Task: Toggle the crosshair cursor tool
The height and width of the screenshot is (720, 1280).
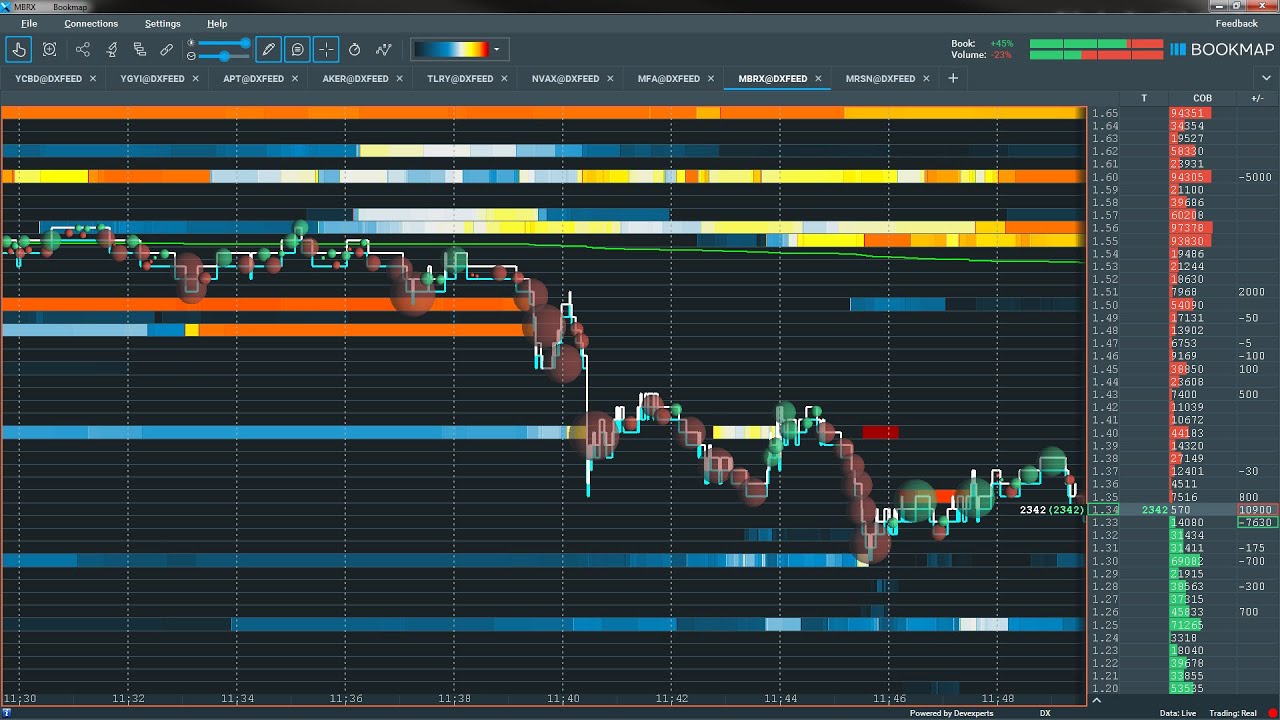Action: [x=326, y=49]
